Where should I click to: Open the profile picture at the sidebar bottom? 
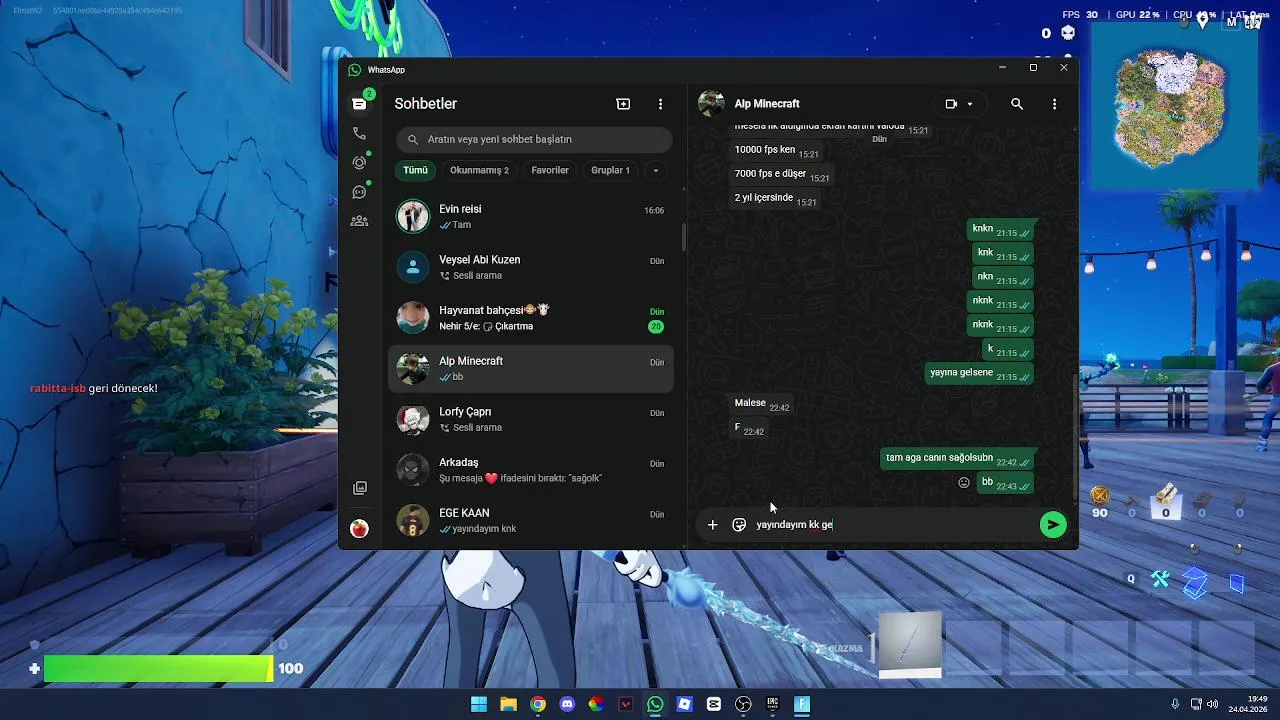(360, 528)
